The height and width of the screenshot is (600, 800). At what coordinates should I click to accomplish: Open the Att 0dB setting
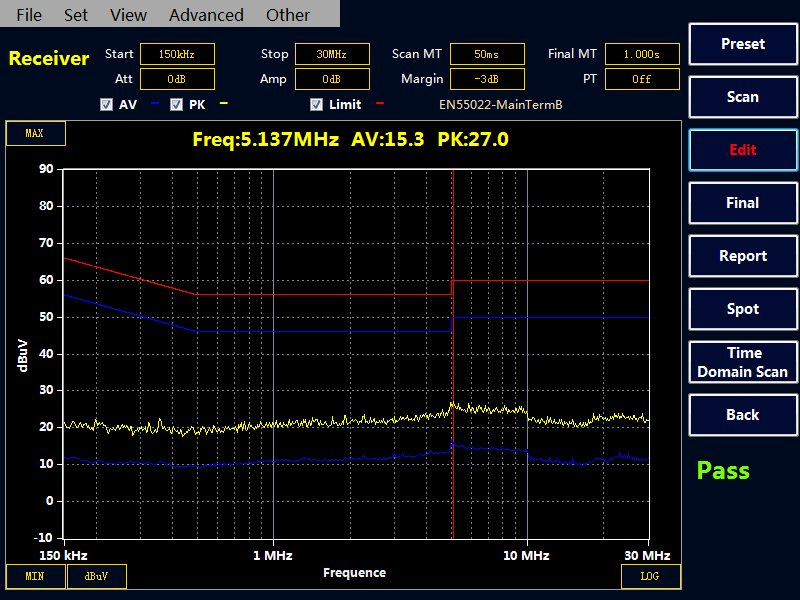tap(177, 79)
